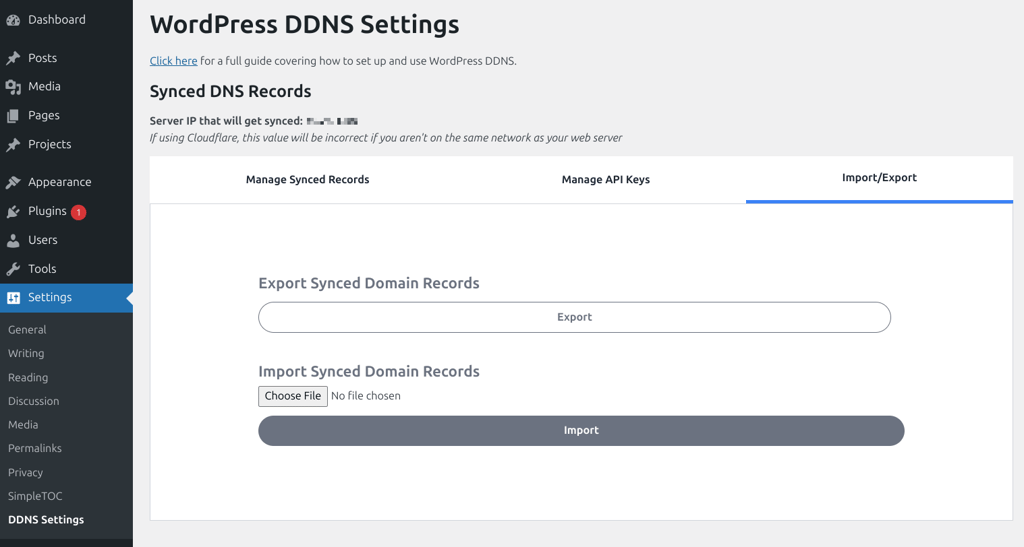Click the Posts pushpin icon
This screenshot has width=1024, height=547.
coord(13,58)
